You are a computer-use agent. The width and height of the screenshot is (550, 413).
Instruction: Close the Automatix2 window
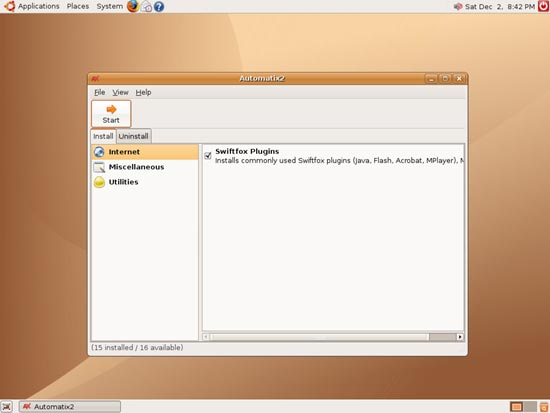coord(459,79)
